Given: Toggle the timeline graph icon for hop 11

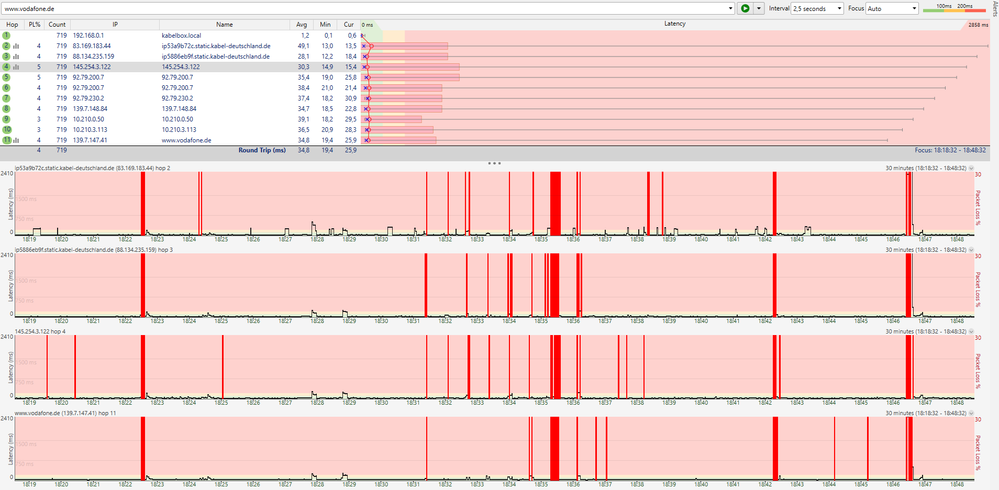Looking at the screenshot, I should (x=16, y=140).
